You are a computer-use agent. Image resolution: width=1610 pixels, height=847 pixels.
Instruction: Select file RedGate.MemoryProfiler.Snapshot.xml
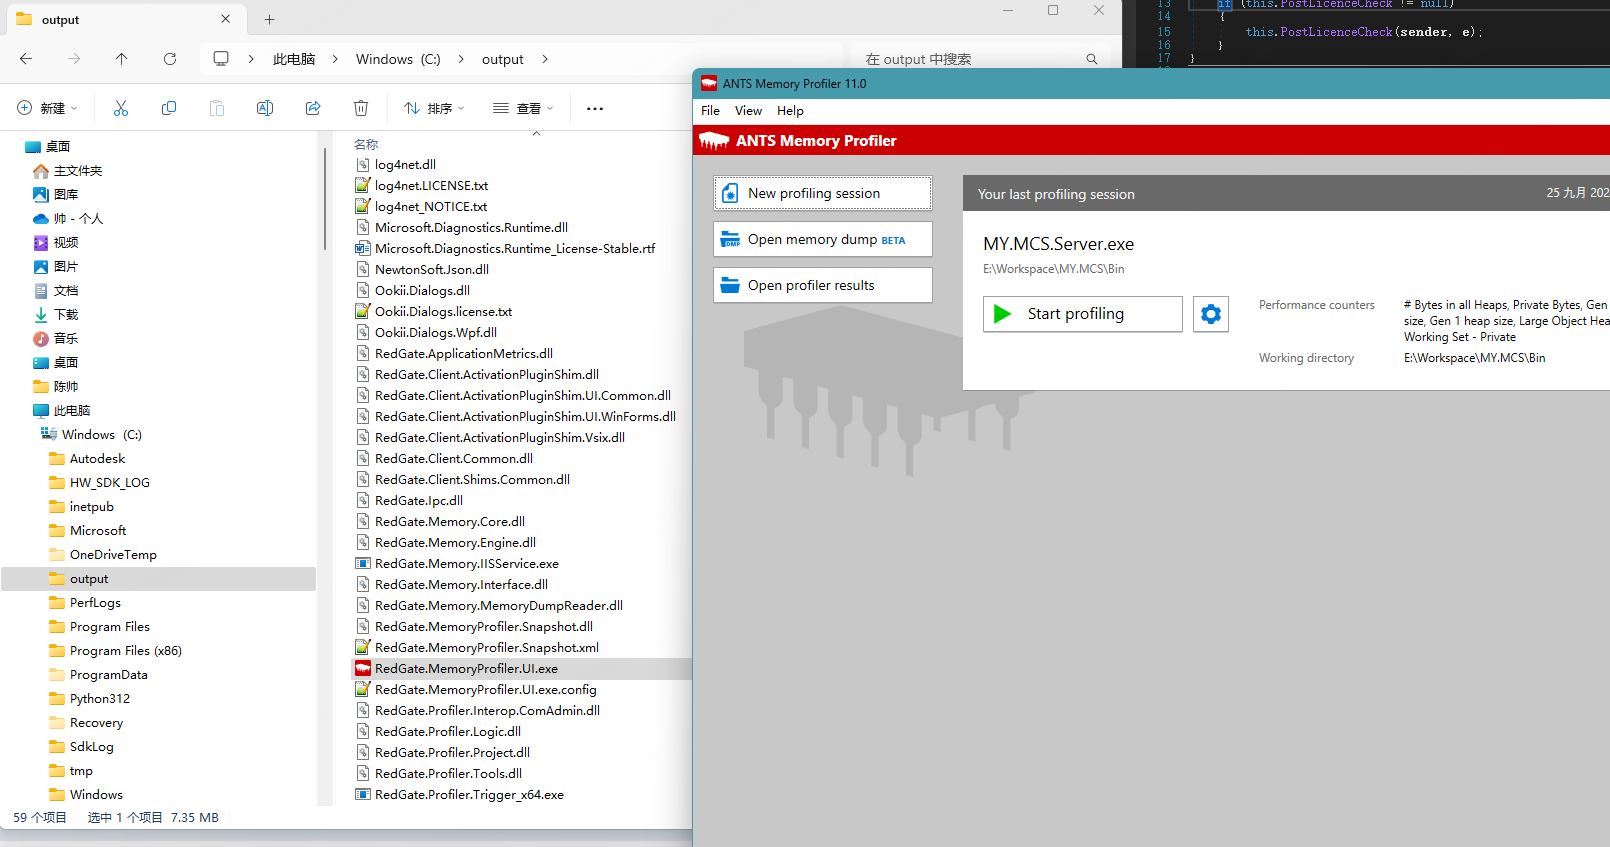point(487,648)
